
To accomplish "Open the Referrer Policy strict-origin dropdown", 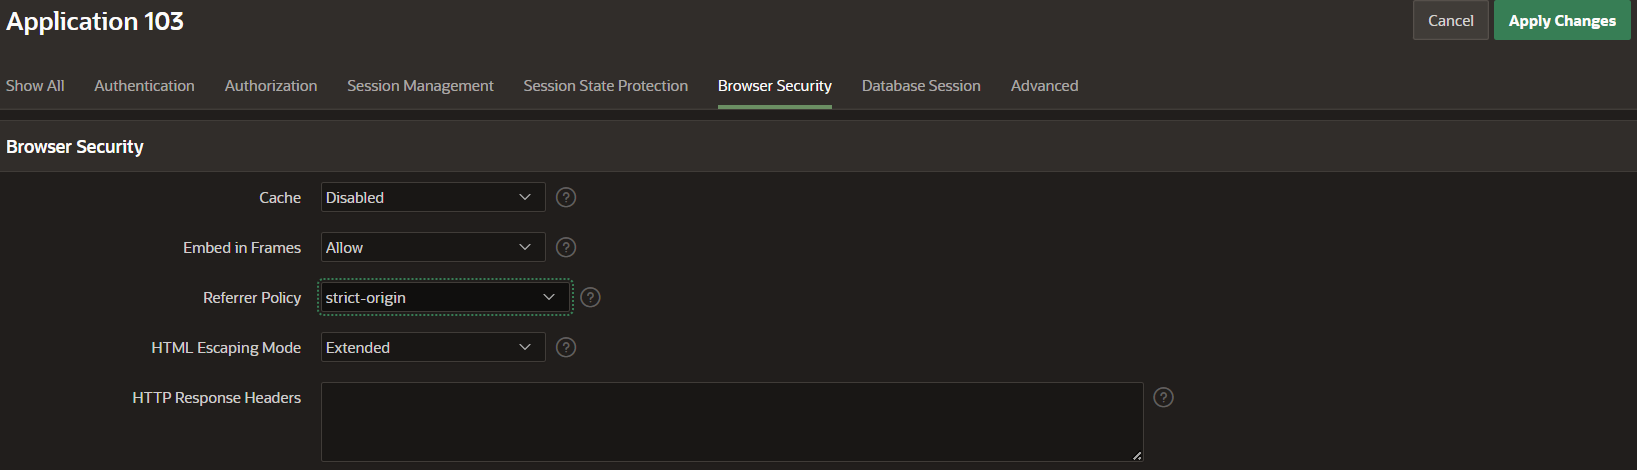I will 445,297.
